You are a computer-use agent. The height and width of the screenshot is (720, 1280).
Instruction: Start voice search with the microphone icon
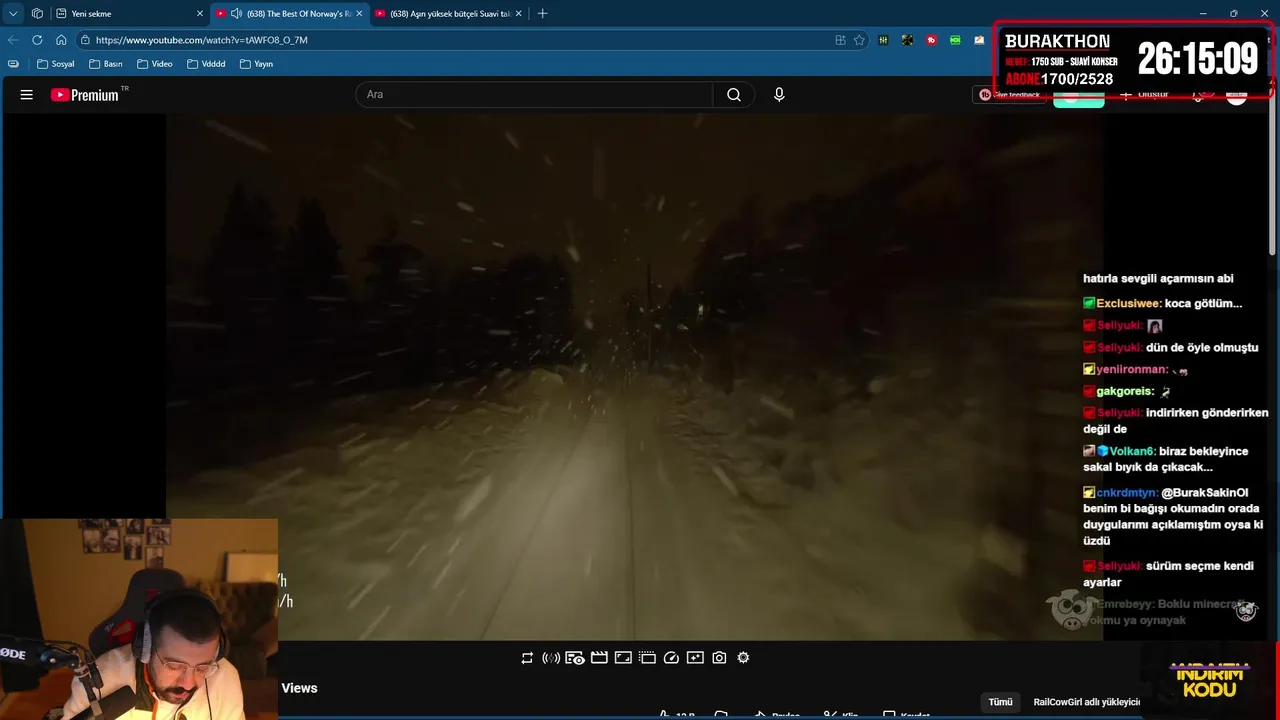tap(779, 95)
